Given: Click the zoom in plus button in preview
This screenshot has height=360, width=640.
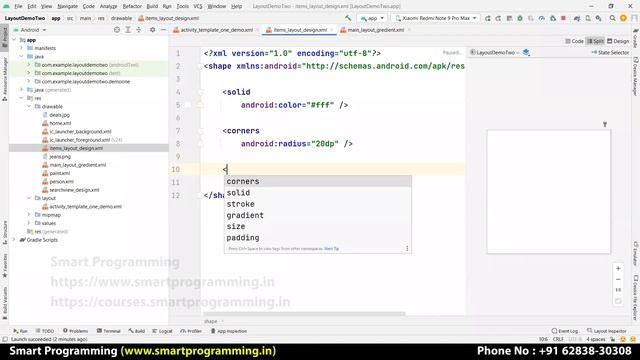Looking at the screenshot, I should (x=618, y=269).
